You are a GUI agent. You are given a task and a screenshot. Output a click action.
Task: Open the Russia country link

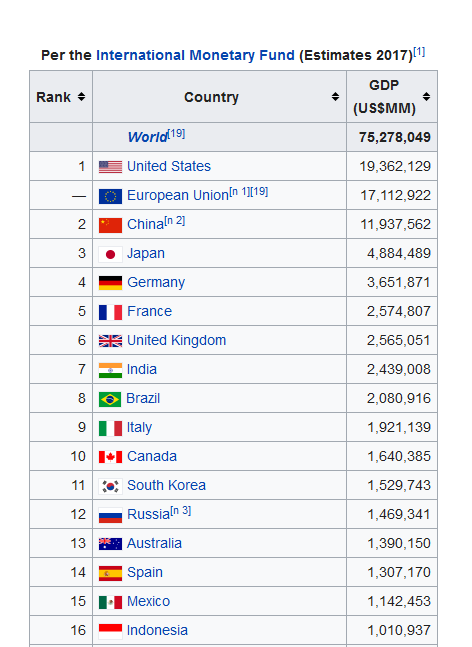point(149,514)
